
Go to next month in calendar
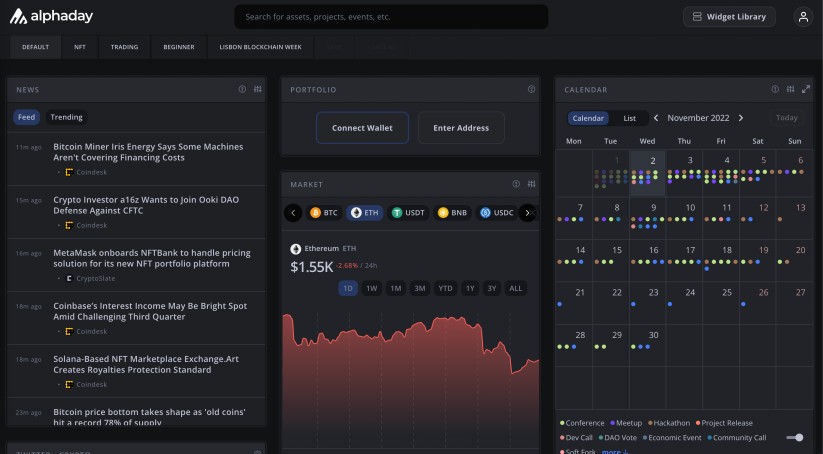741,118
